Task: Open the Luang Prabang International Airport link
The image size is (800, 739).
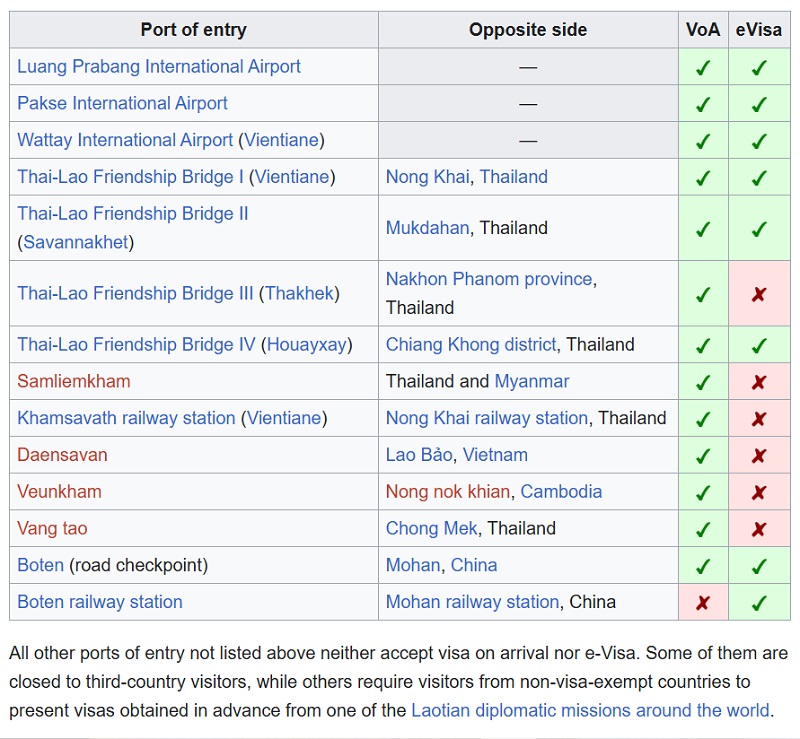Action: (x=159, y=66)
